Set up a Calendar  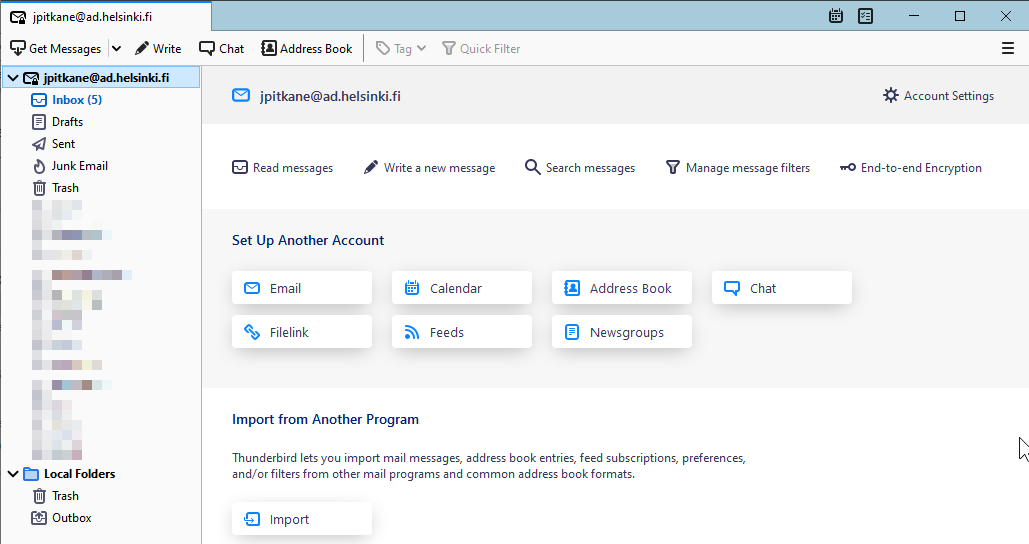[462, 288]
